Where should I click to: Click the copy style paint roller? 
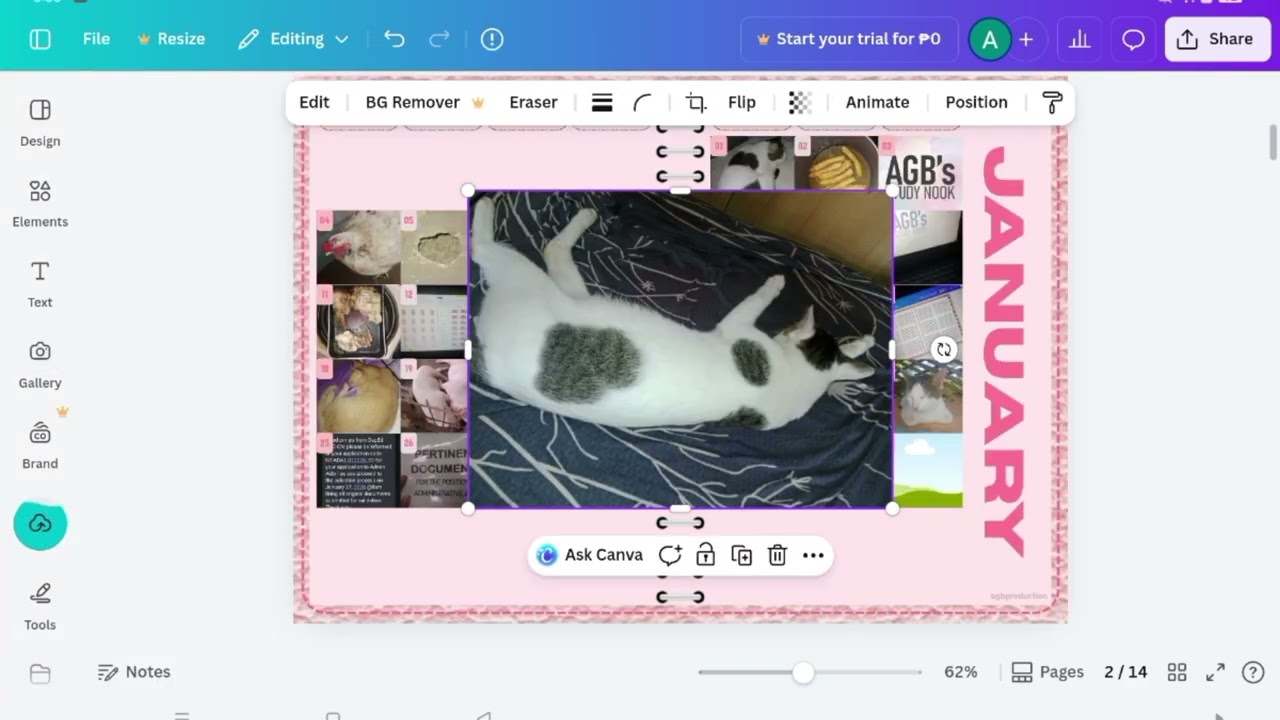pyautogui.click(x=1052, y=102)
